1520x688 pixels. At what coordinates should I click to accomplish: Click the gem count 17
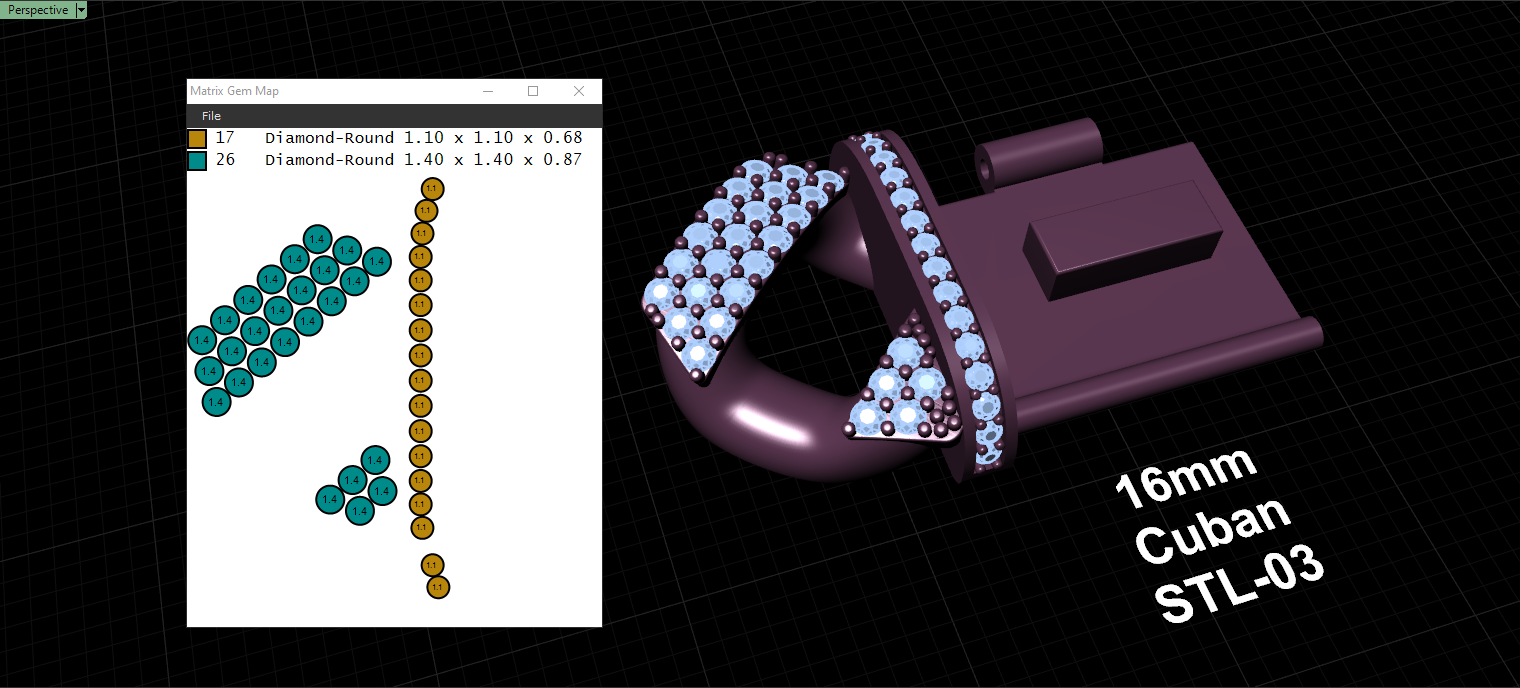click(x=225, y=138)
